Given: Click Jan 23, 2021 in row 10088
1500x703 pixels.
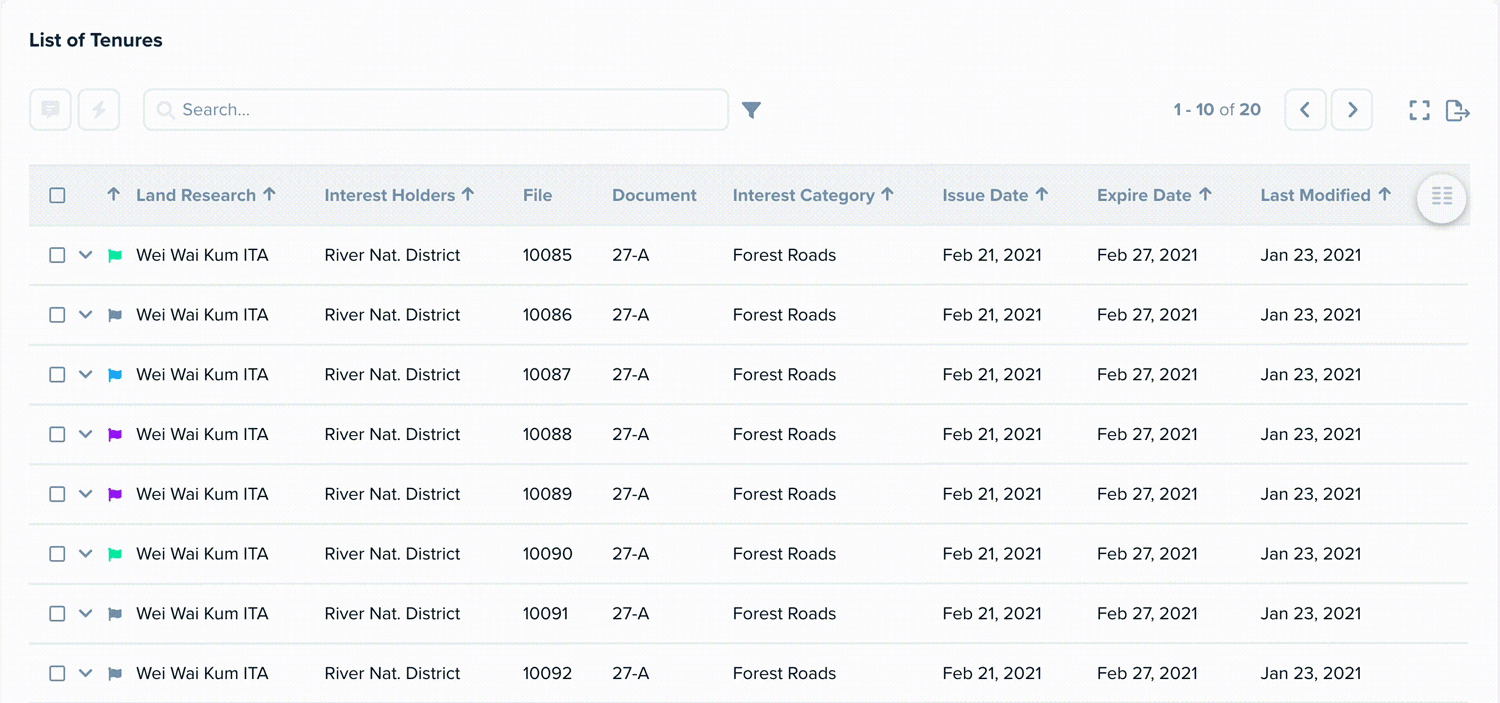Looking at the screenshot, I should pos(1311,435).
